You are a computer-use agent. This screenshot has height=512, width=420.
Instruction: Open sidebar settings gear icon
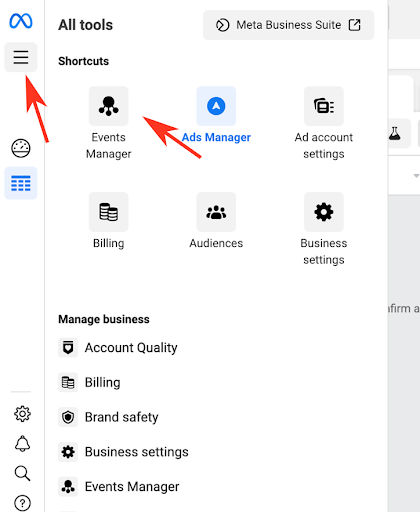click(22, 414)
